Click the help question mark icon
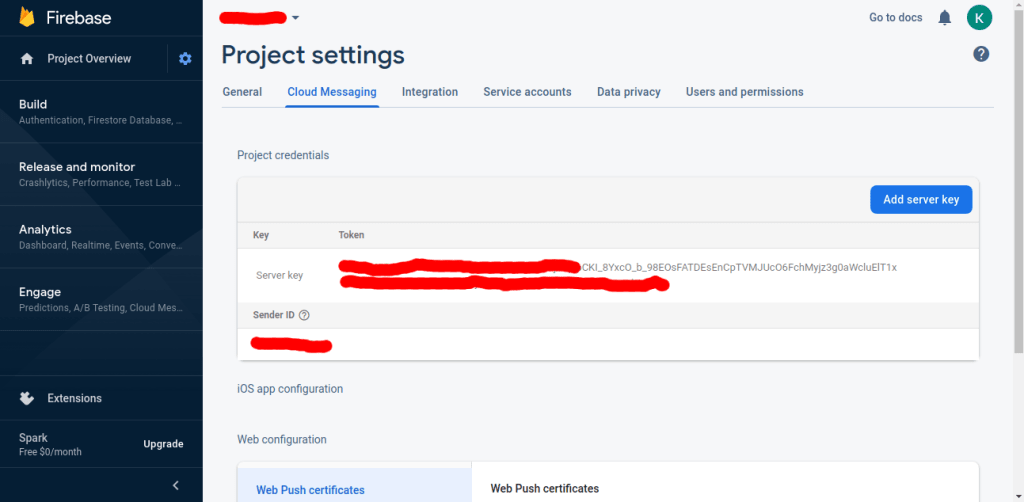Image resolution: width=1024 pixels, height=502 pixels. click(x=981, y=54)
